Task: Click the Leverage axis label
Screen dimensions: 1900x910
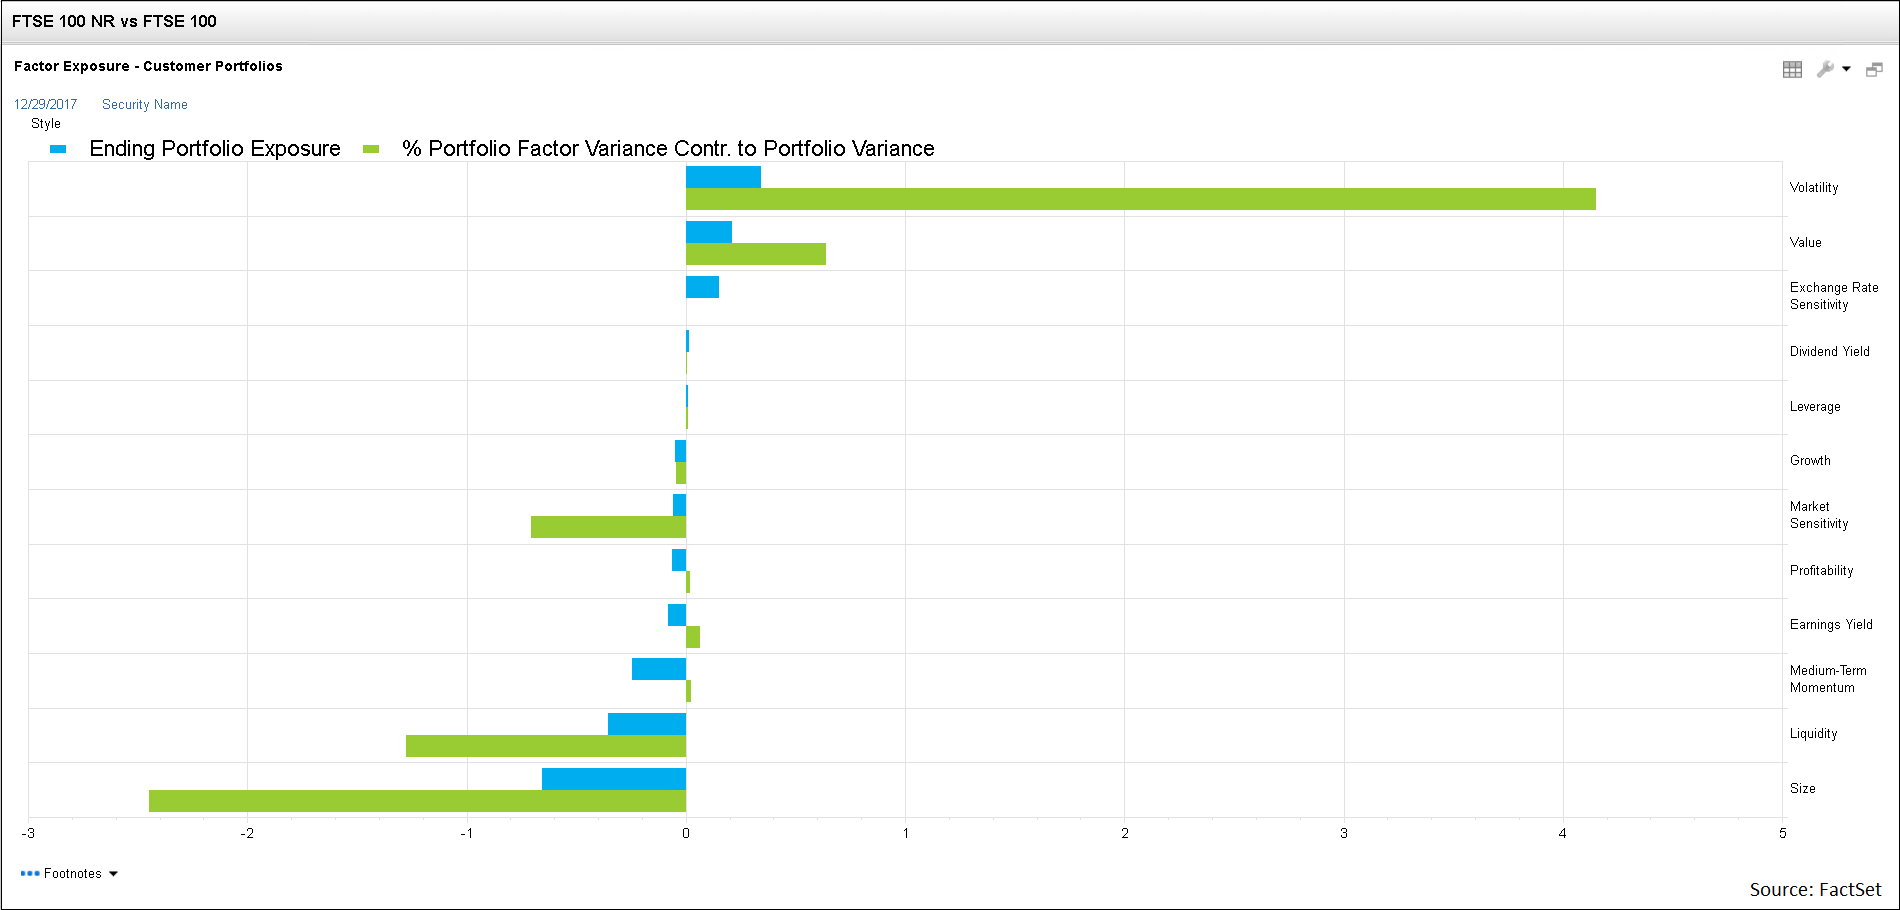Action: click(1815, 406)
